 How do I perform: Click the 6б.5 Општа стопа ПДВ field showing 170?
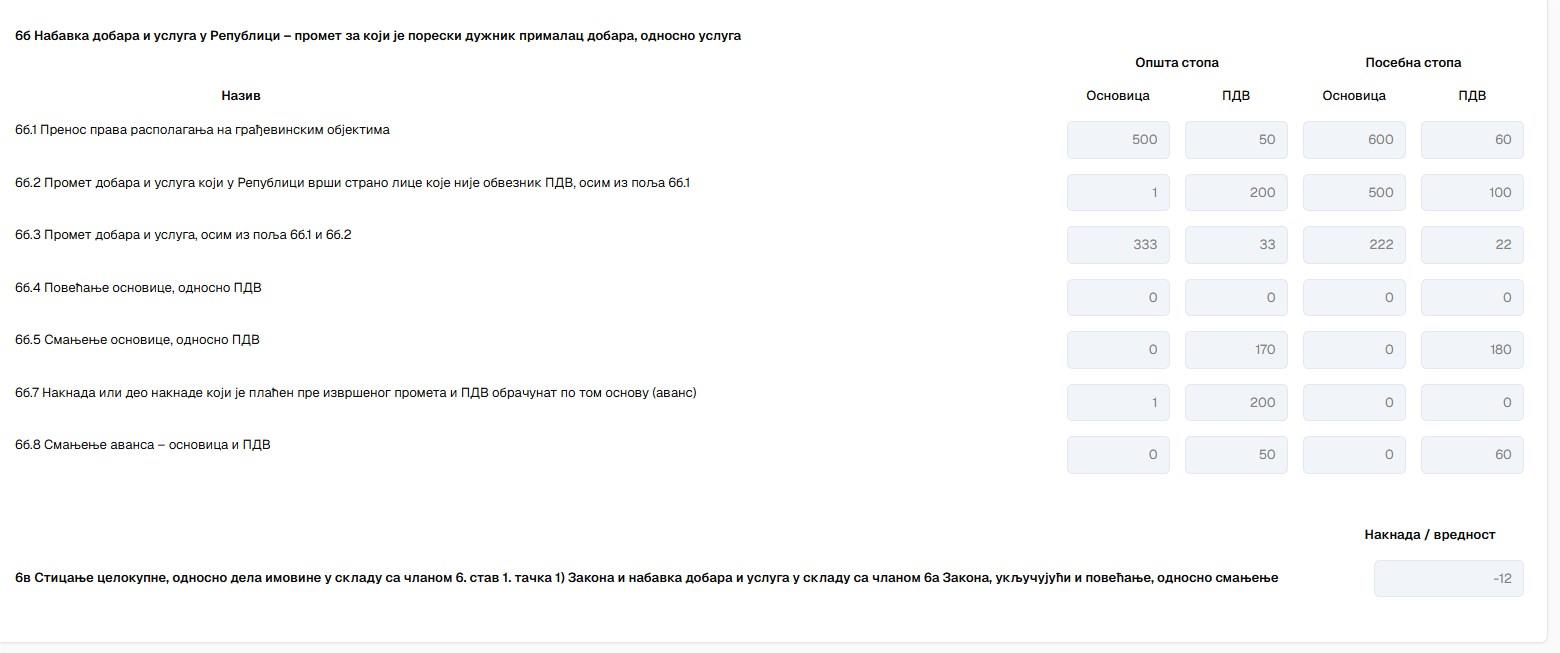[1236, 350]
